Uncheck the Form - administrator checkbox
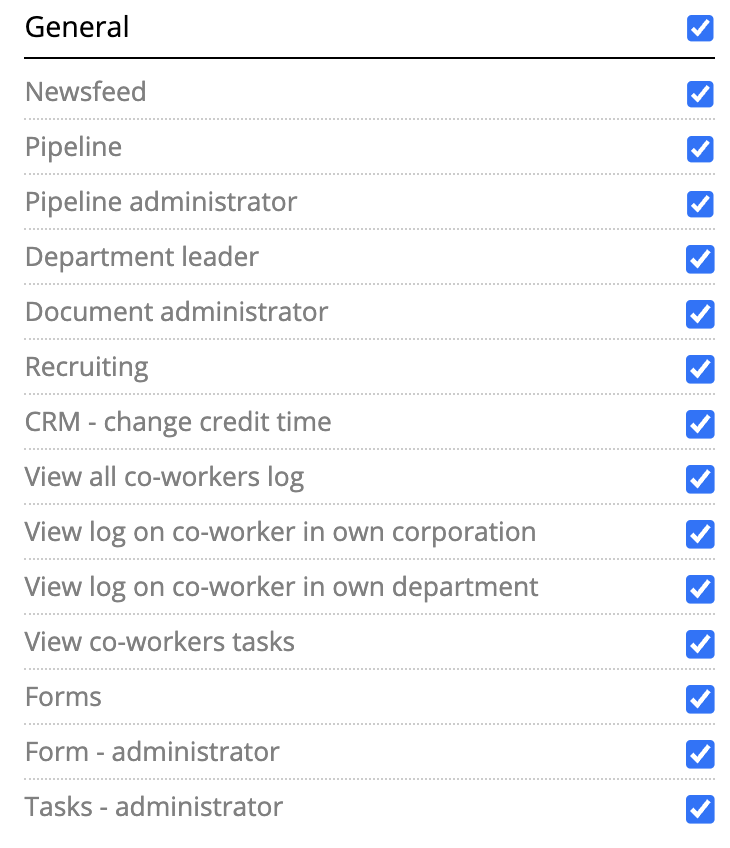 pos(700,754)
